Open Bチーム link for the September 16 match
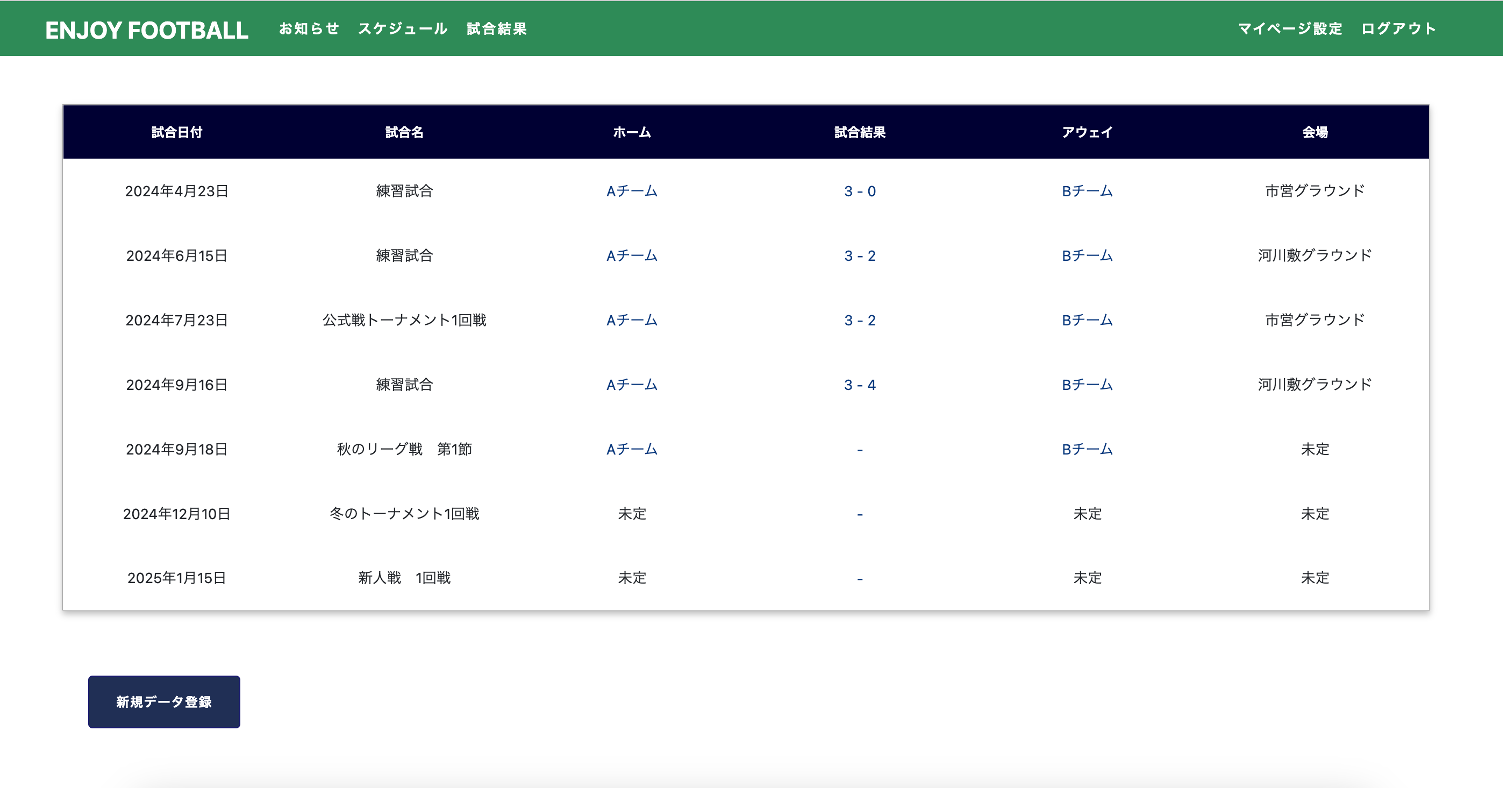This screenshot has height=788, width=1504. (x=1086, y=384)
